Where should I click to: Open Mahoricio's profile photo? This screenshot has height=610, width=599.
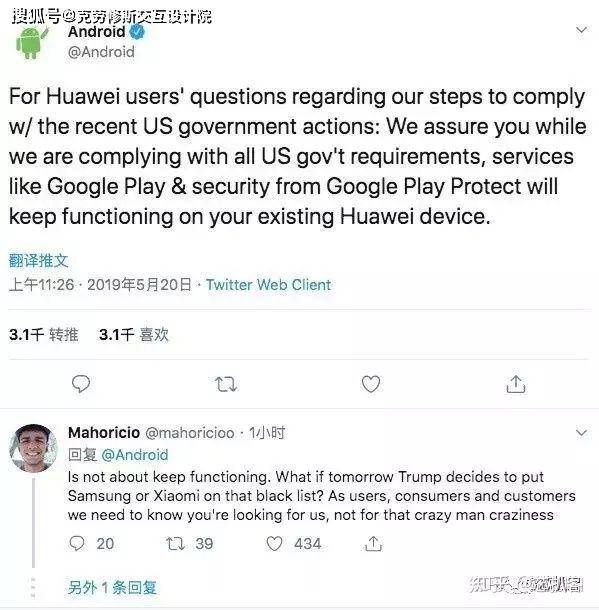33,448
